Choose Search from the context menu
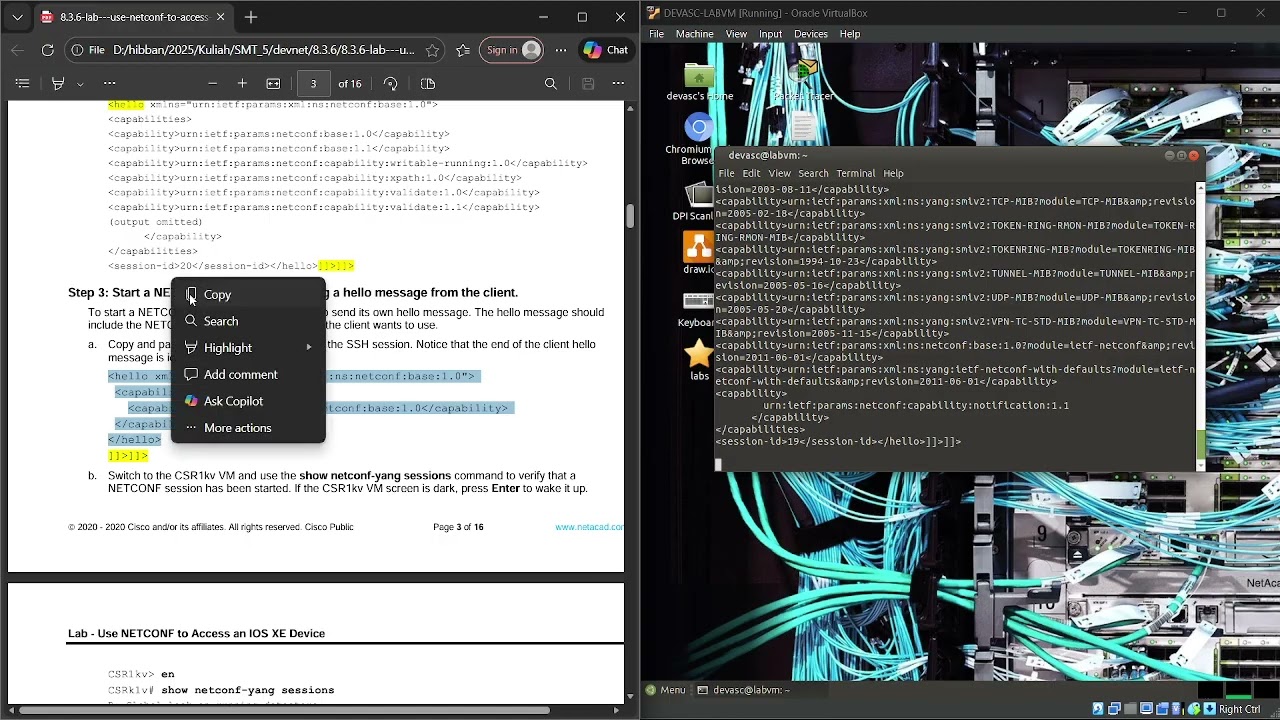1280x720 pixels. [x=248, y=321]
